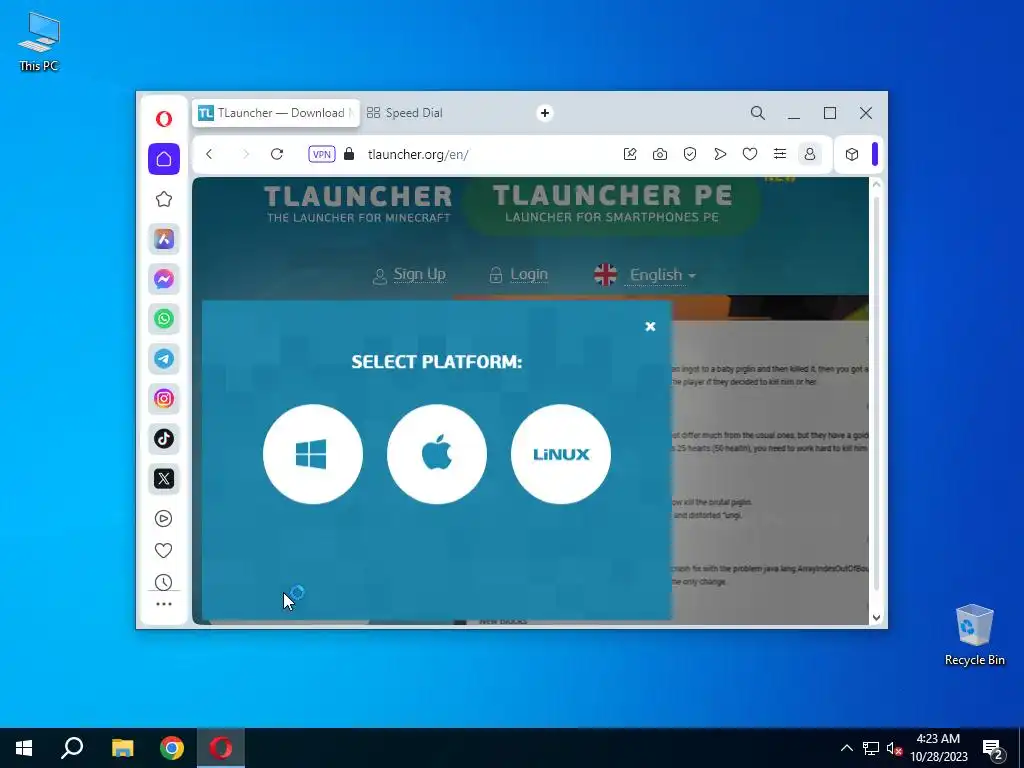
Task: Launch Google Chrome from taskbar
Action: pos(172,748)
